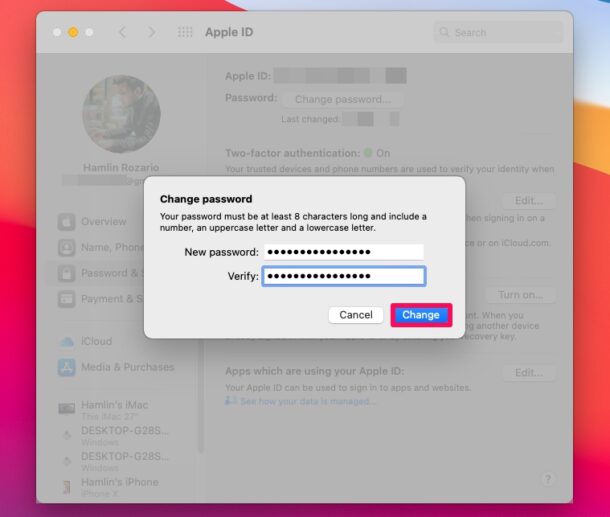The image size is (610, 517).
Task: Go forward with the right chevron
Action: tap(151, 32)
